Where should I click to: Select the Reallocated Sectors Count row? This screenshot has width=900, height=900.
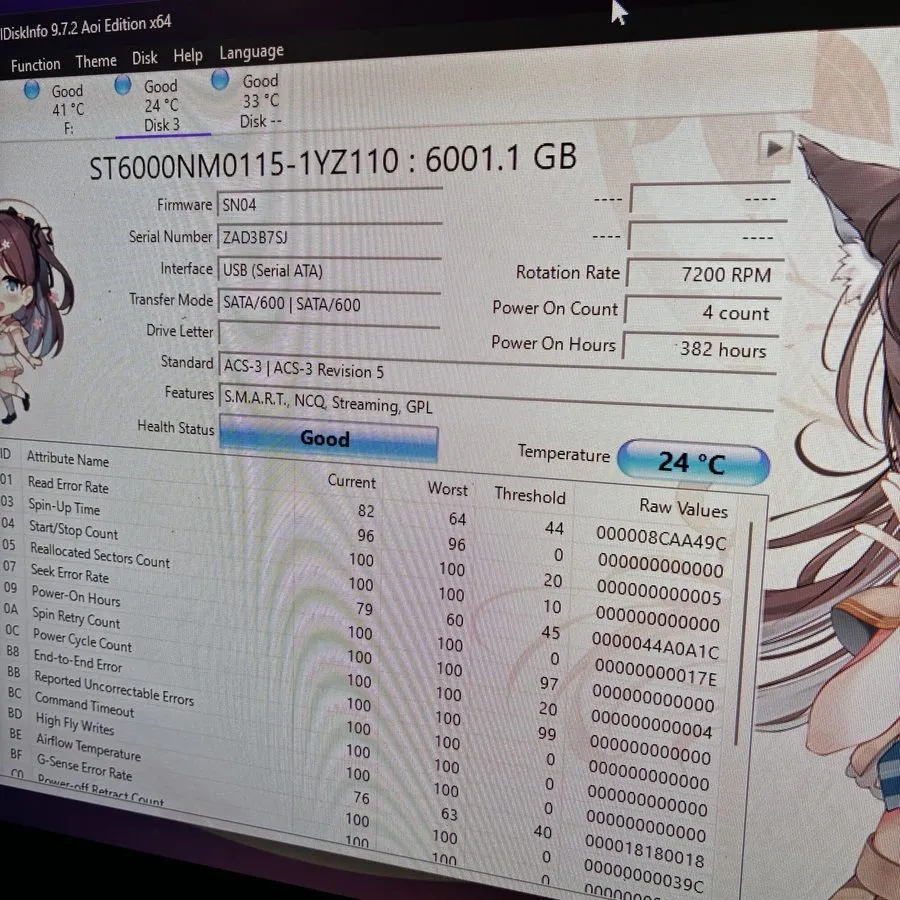362,584
